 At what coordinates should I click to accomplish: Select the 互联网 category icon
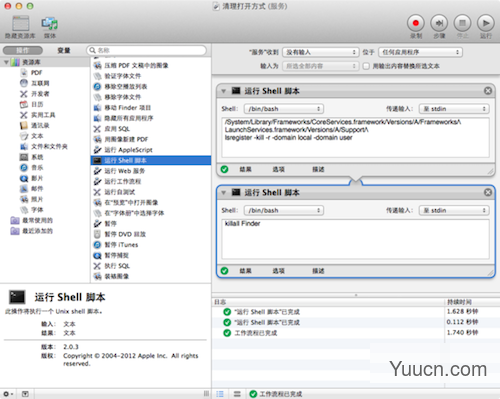coord(24,83)
